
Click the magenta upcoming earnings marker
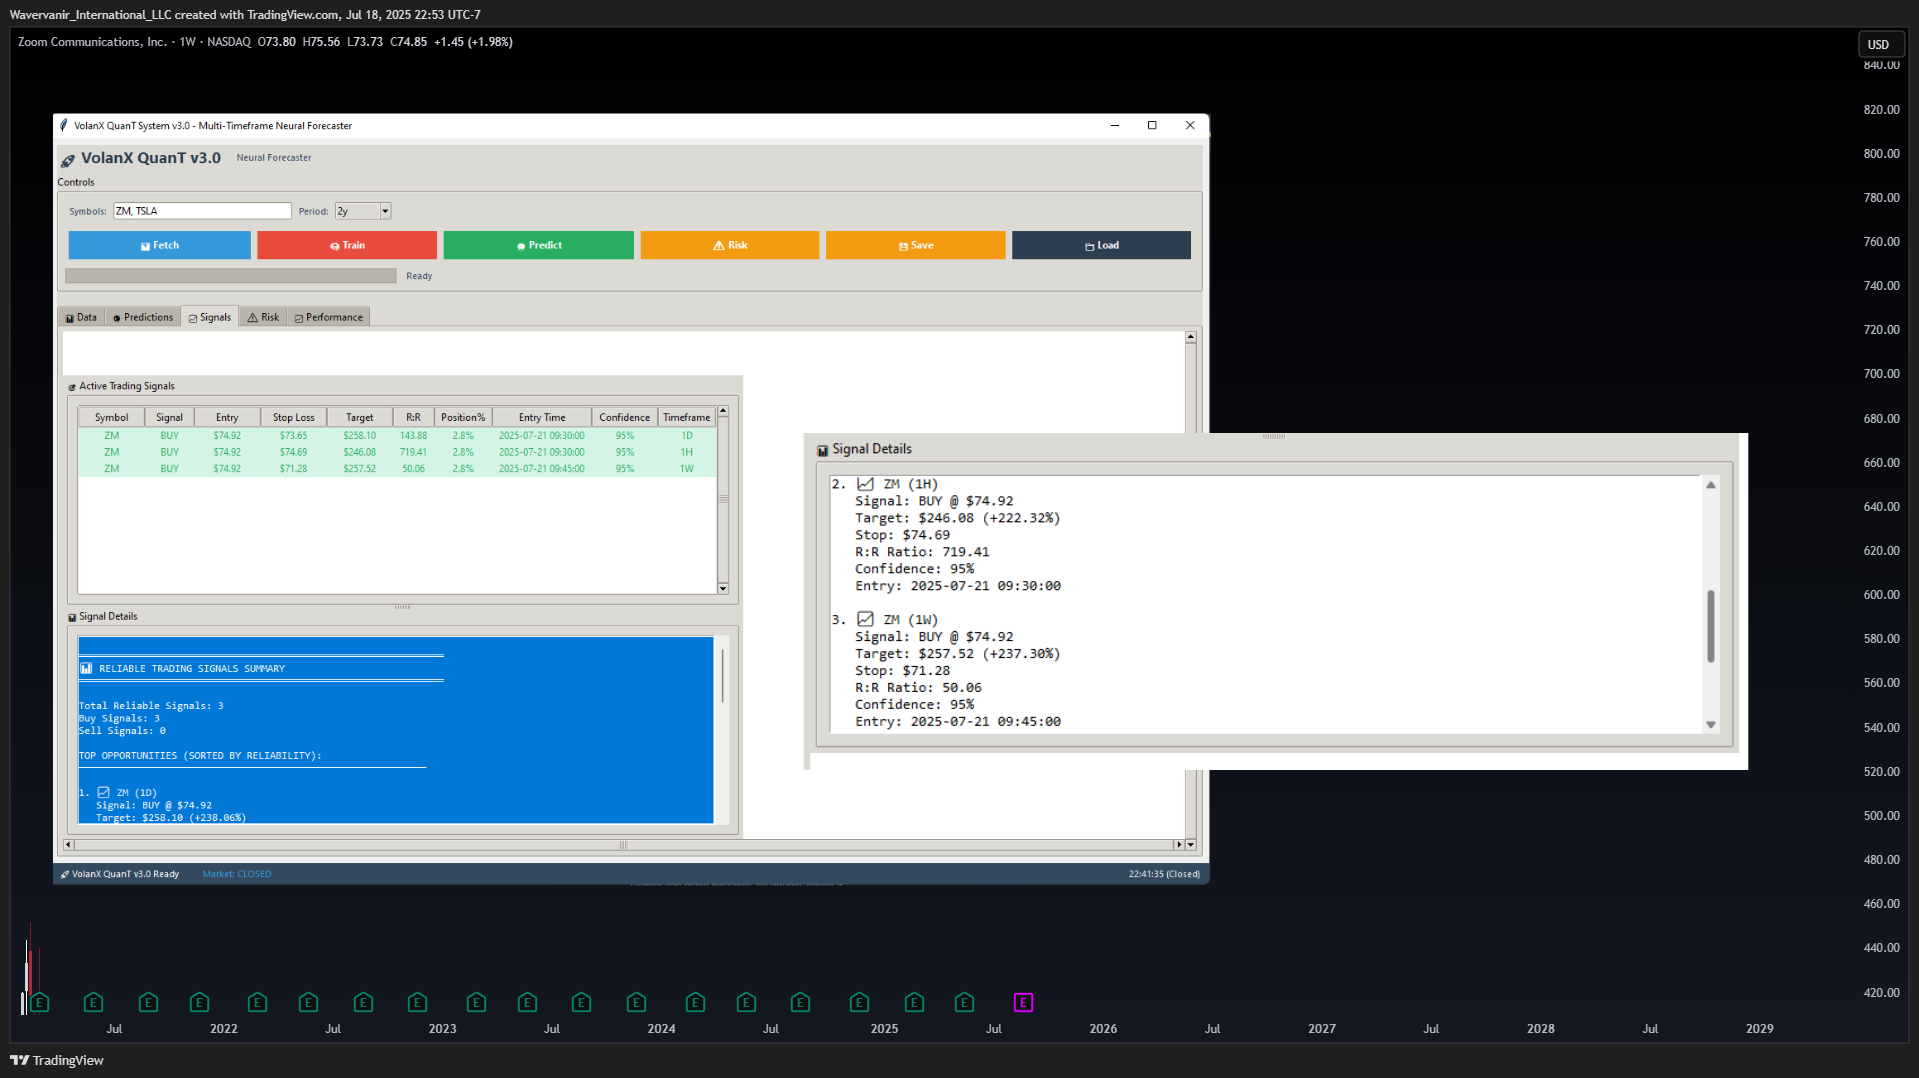1023,1002
